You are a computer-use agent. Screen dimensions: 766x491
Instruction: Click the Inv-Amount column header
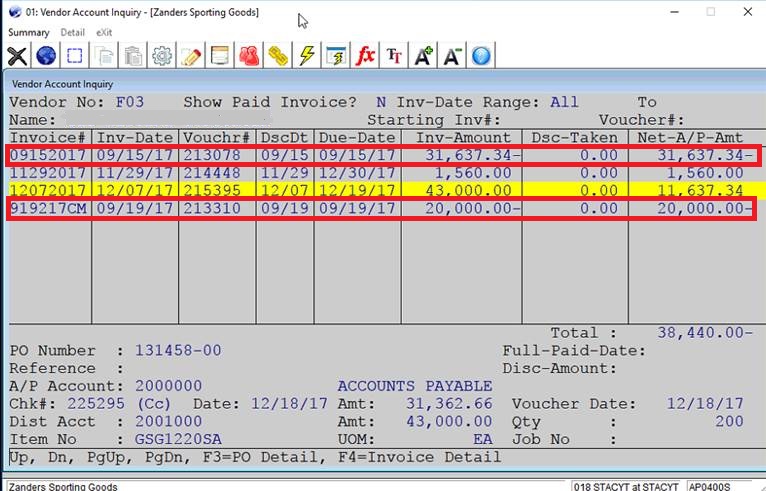pos(463,138)
